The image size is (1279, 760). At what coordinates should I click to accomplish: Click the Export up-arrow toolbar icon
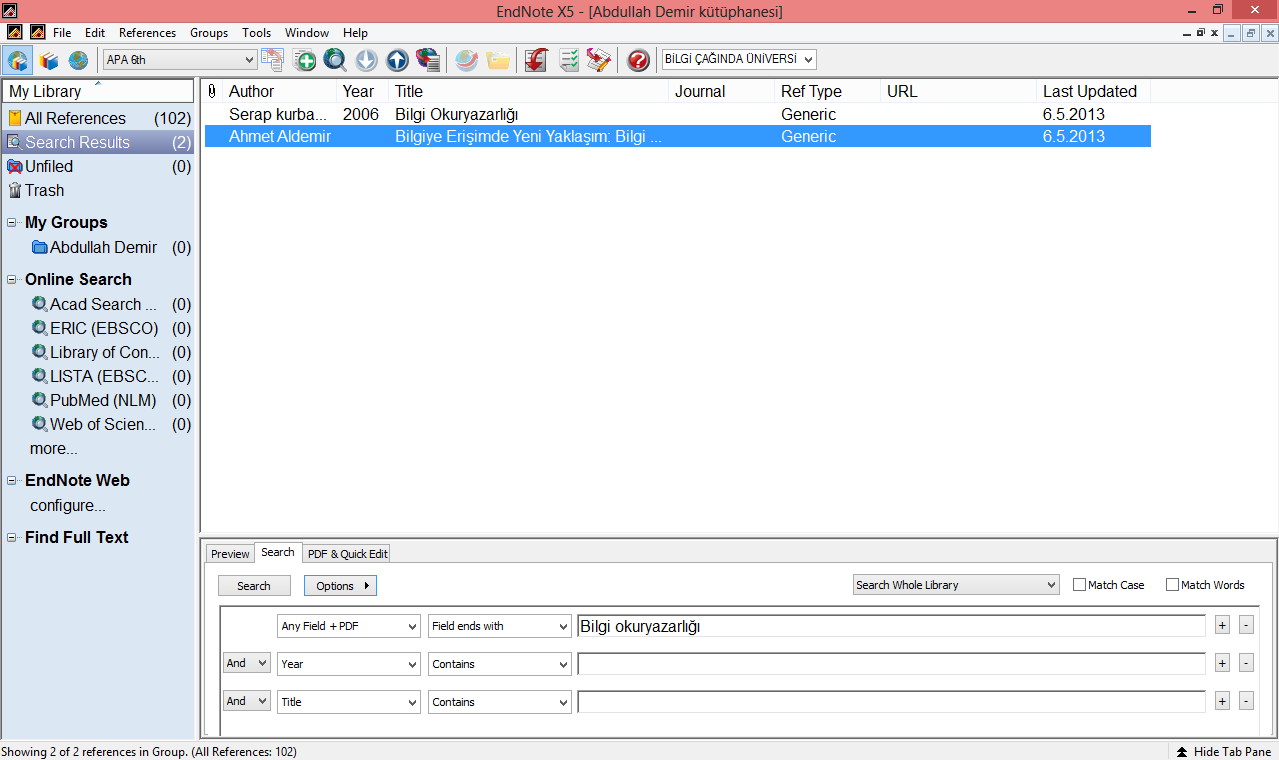click(397, 60)
